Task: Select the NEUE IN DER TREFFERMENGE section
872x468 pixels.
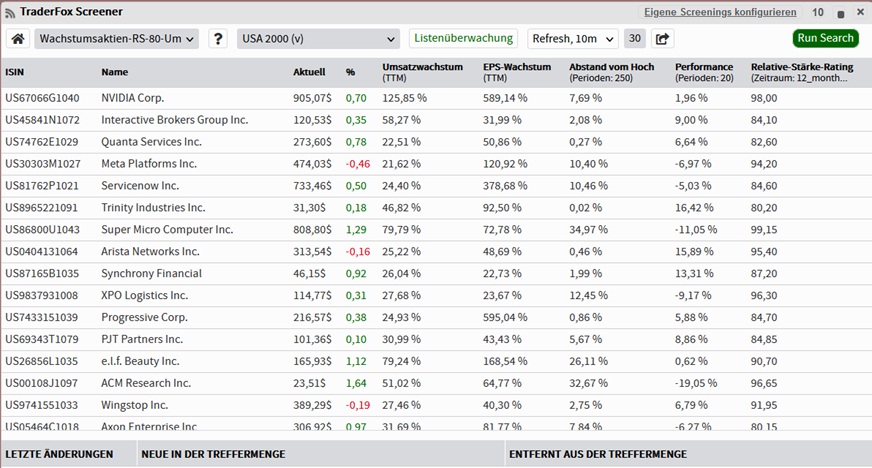Action: [x=213, y=454]
